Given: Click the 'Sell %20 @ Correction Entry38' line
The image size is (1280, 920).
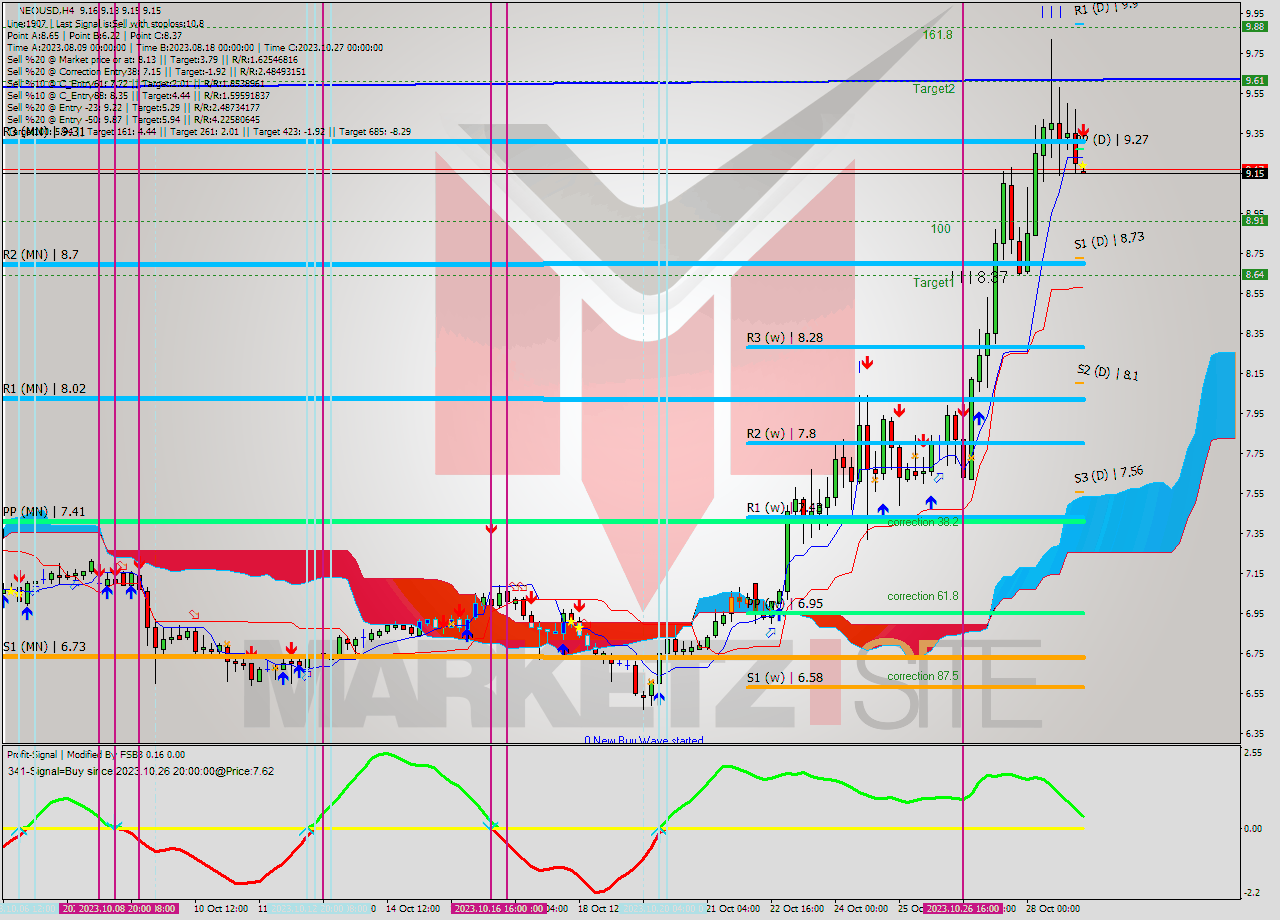Looking at the screenshot, I should tap(156, 71).
